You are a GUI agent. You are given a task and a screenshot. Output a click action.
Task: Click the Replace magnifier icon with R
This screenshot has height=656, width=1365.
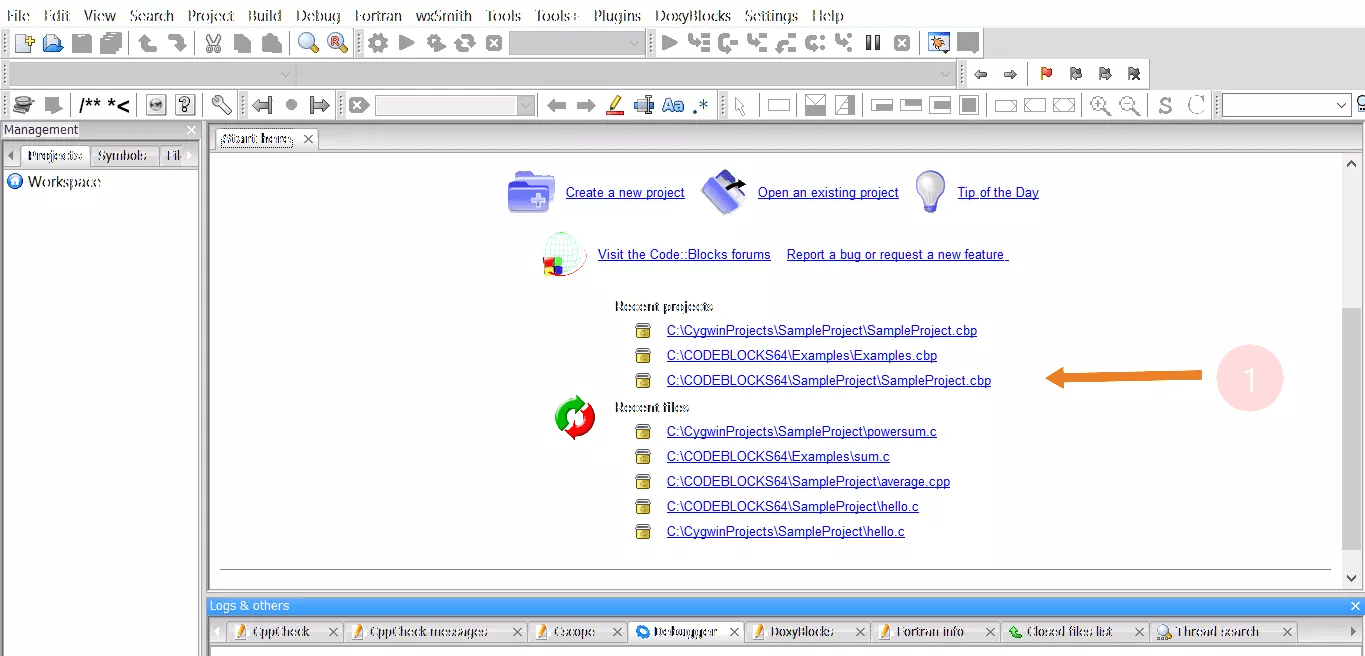pos(337,43)
